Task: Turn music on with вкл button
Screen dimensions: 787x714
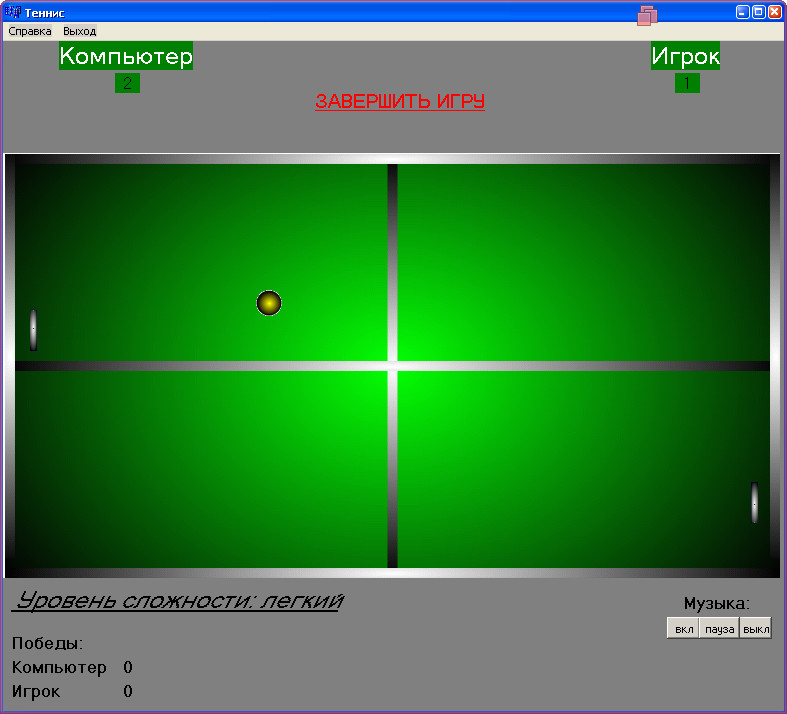Action: tap(684, 629)
